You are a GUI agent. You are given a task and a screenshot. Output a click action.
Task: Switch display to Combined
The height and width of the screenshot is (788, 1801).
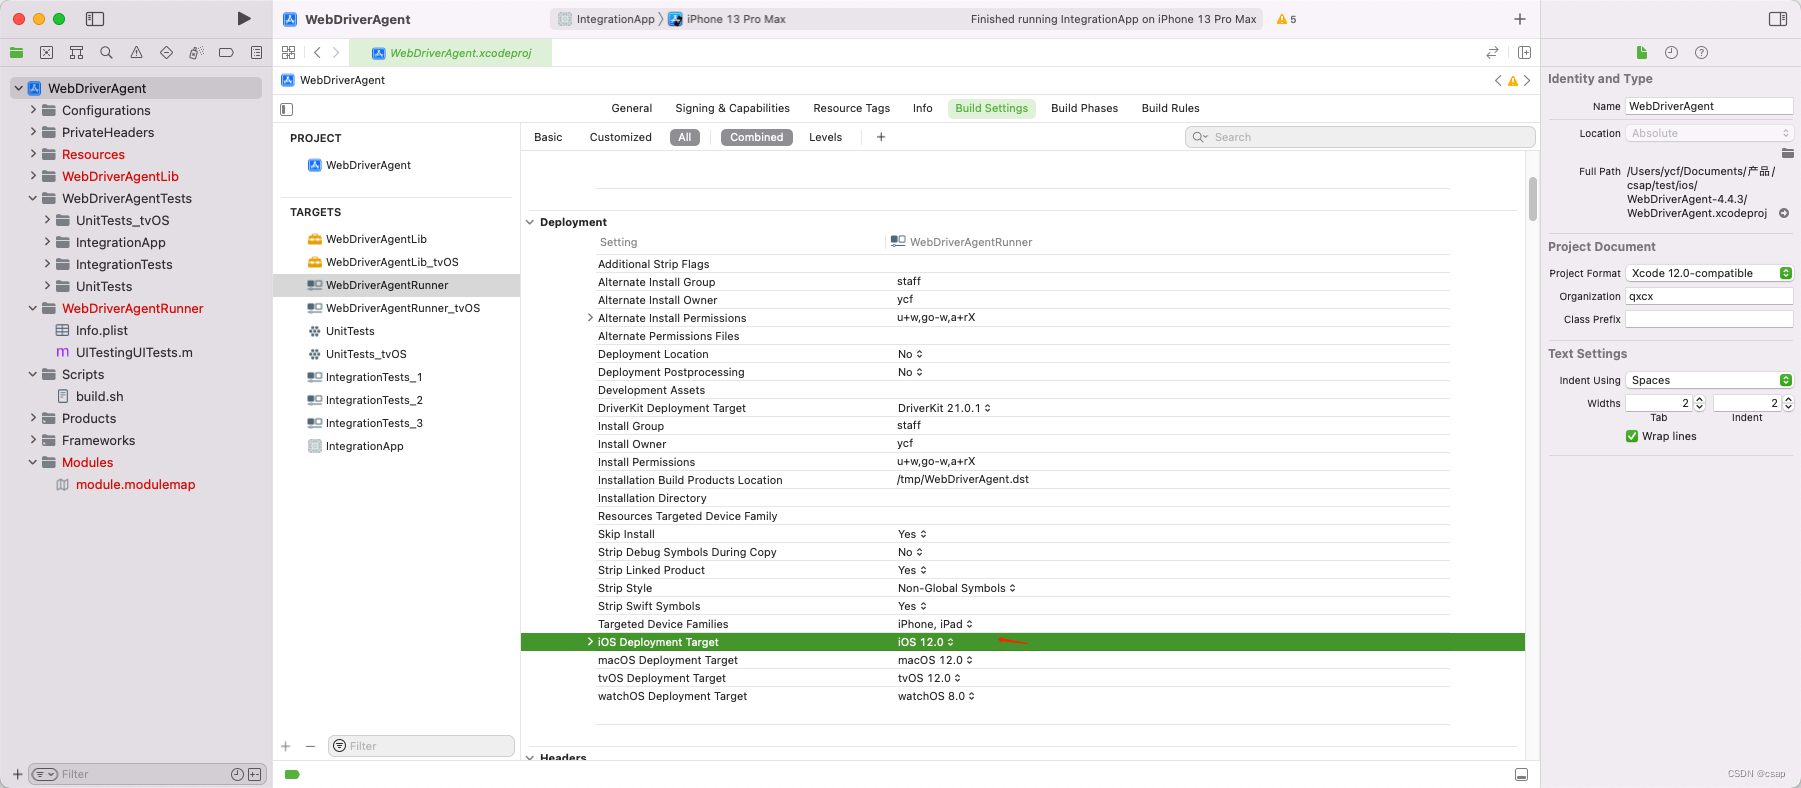(757, 137)
